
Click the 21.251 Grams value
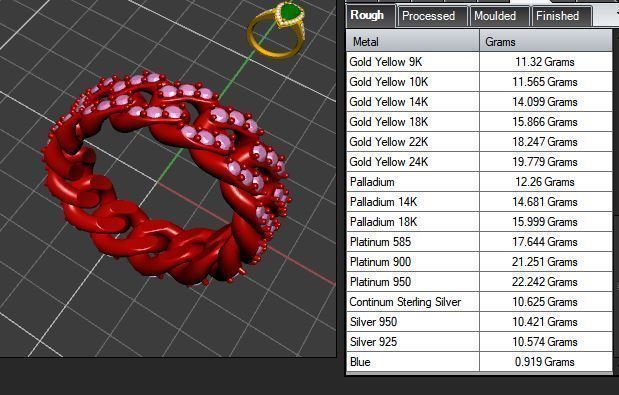pos(545,262)
